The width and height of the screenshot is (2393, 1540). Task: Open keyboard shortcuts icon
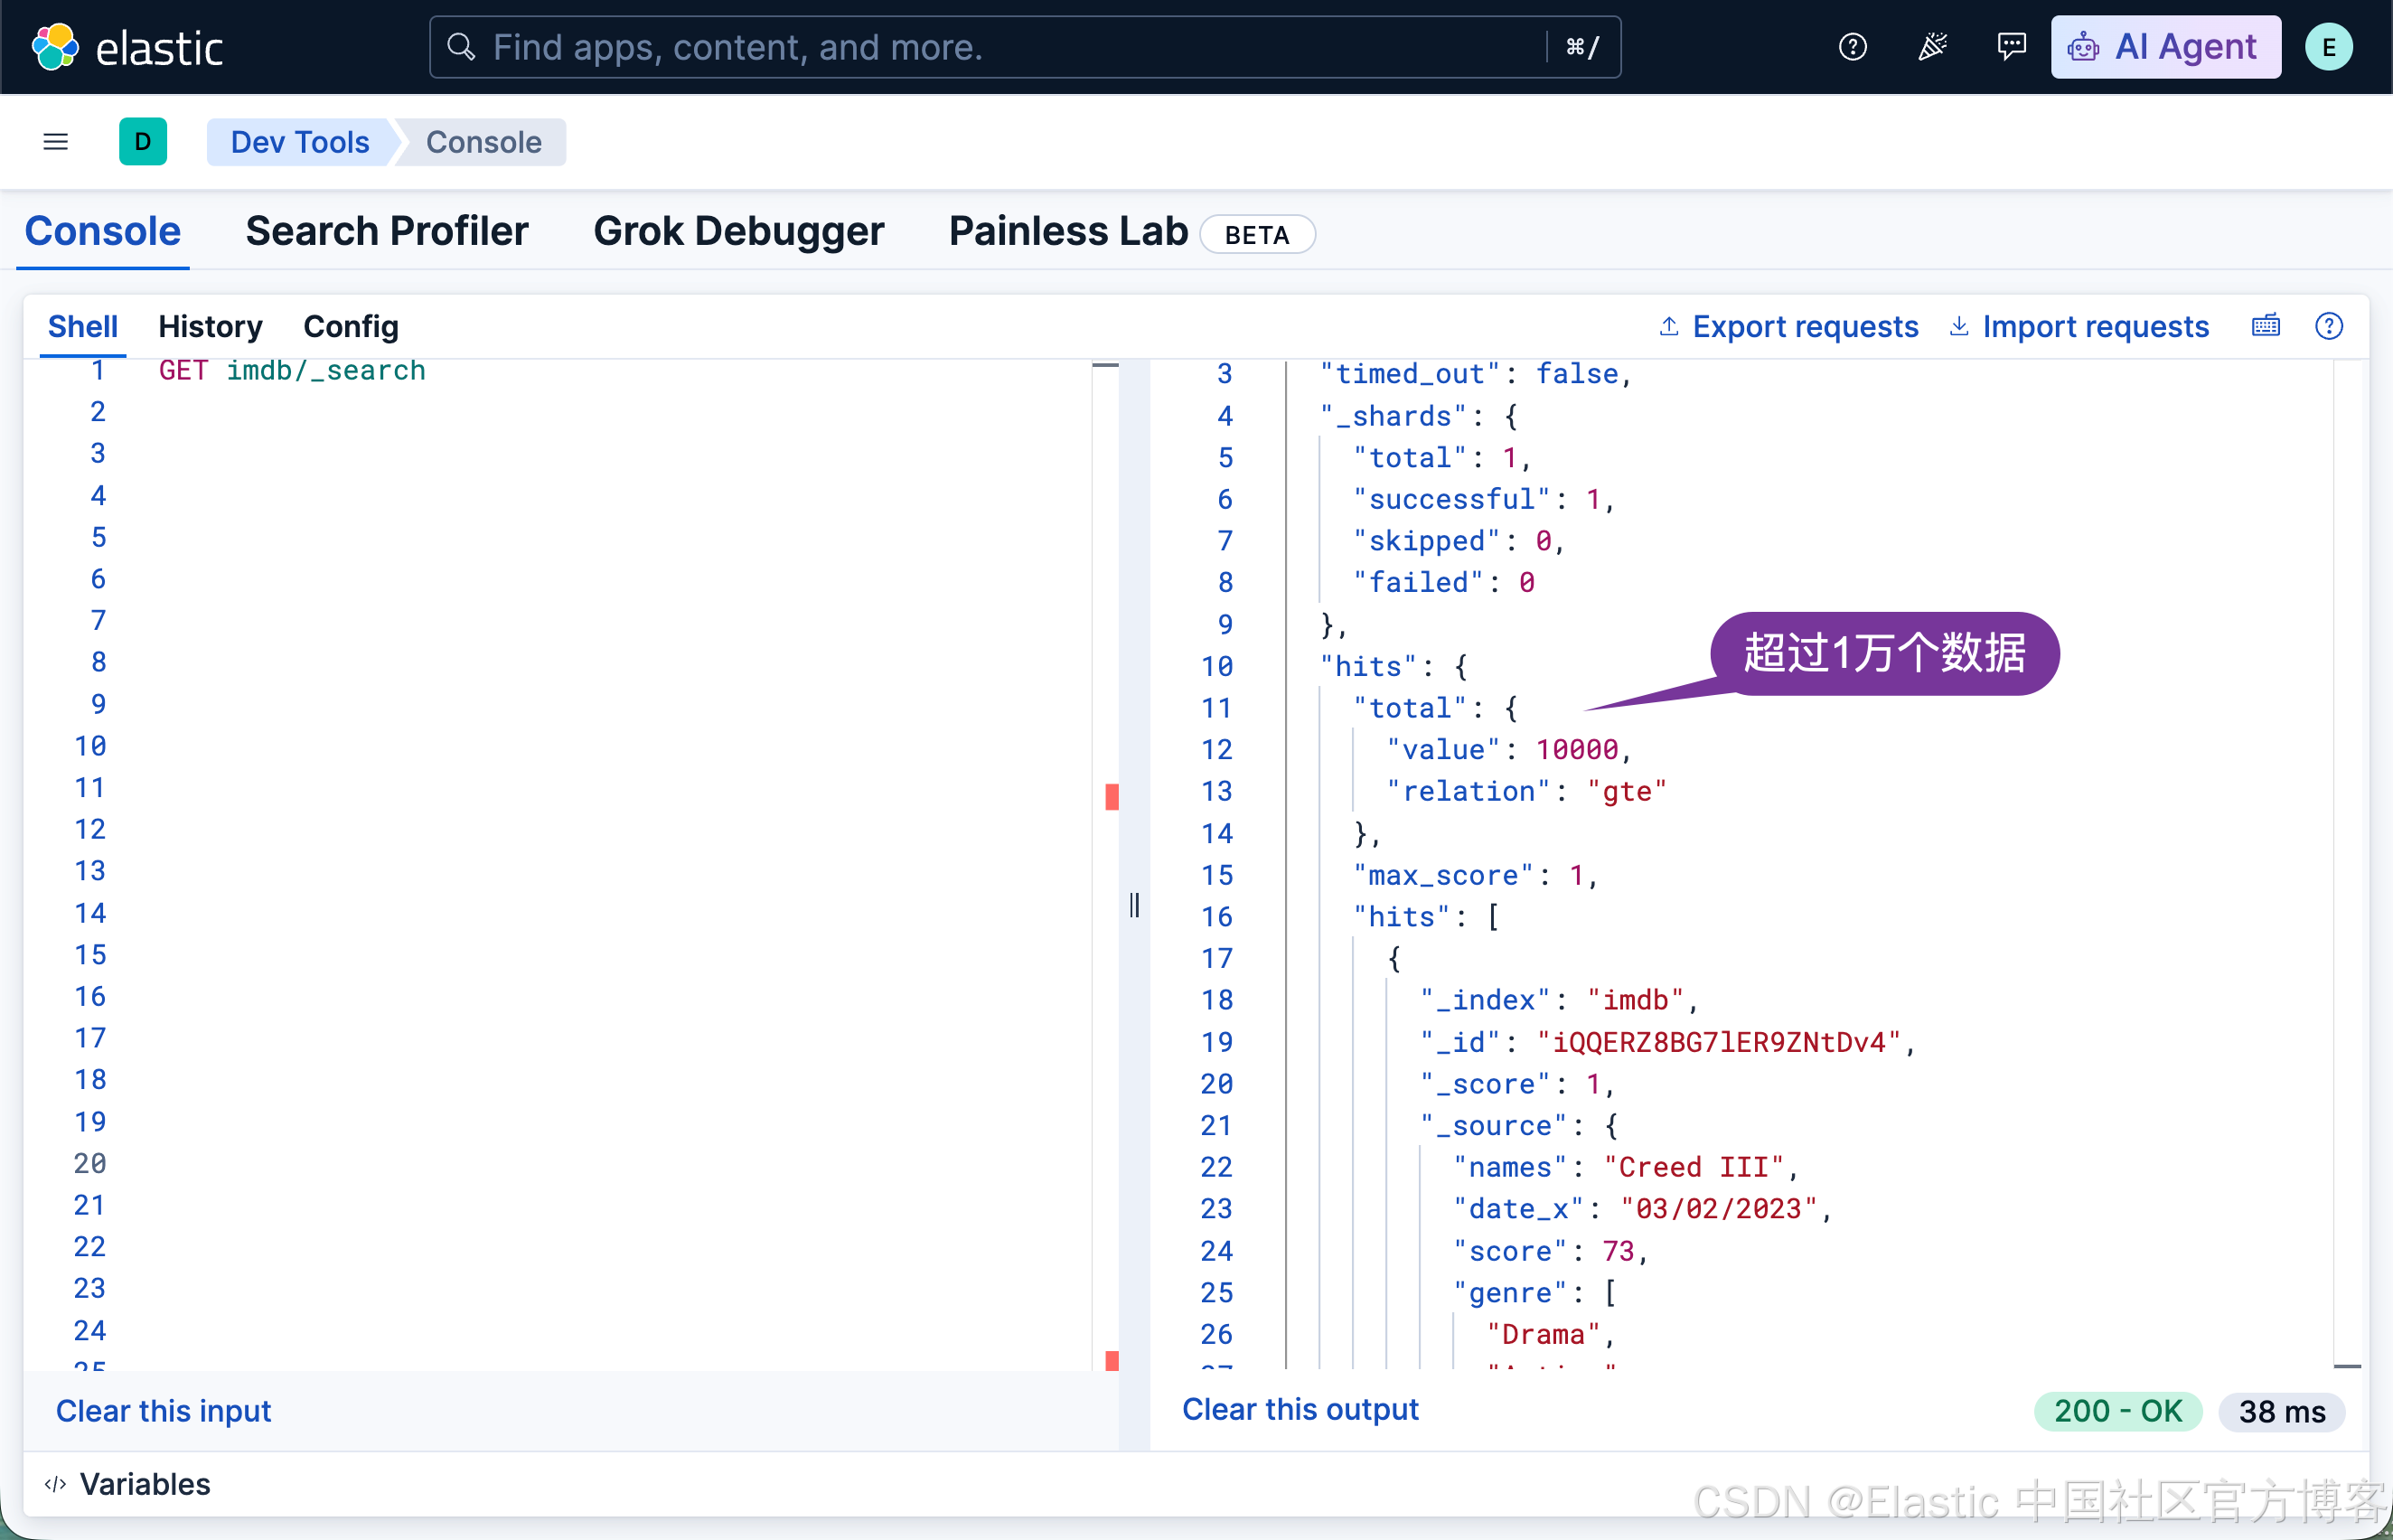point(2266,326)
